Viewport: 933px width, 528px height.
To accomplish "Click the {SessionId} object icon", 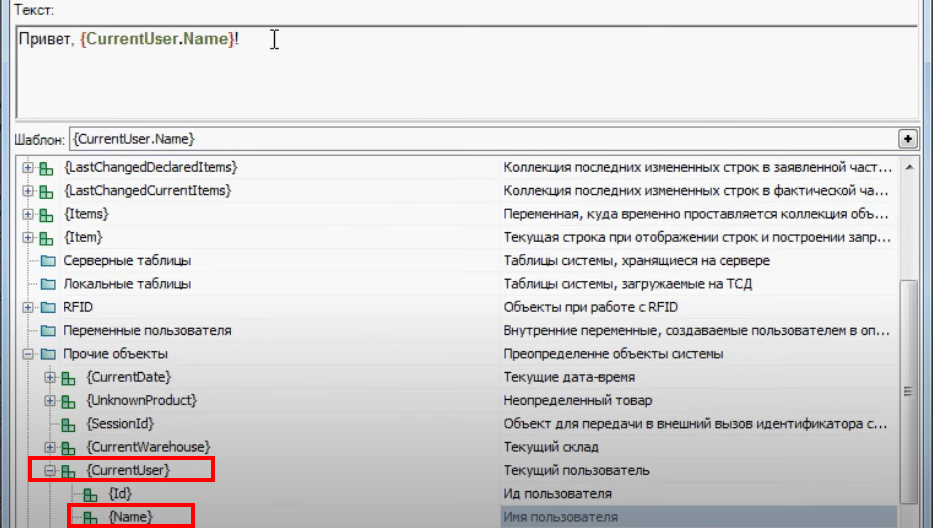I will tap(68, 424).
